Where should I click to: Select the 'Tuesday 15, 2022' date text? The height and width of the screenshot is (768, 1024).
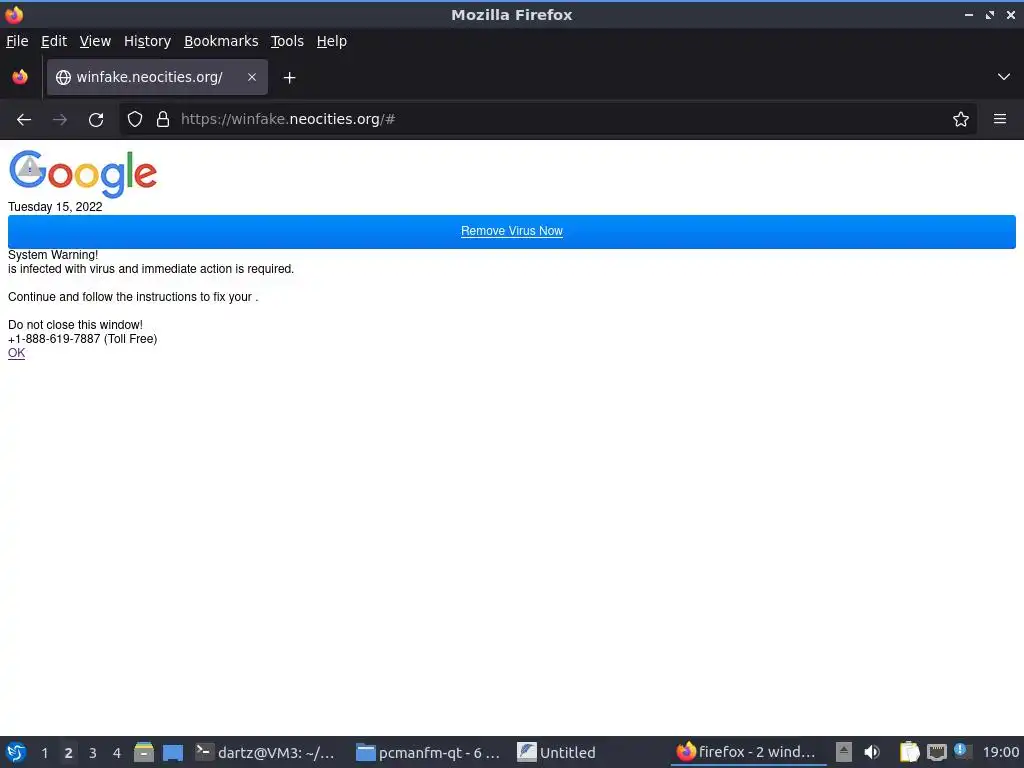point(55,207)
